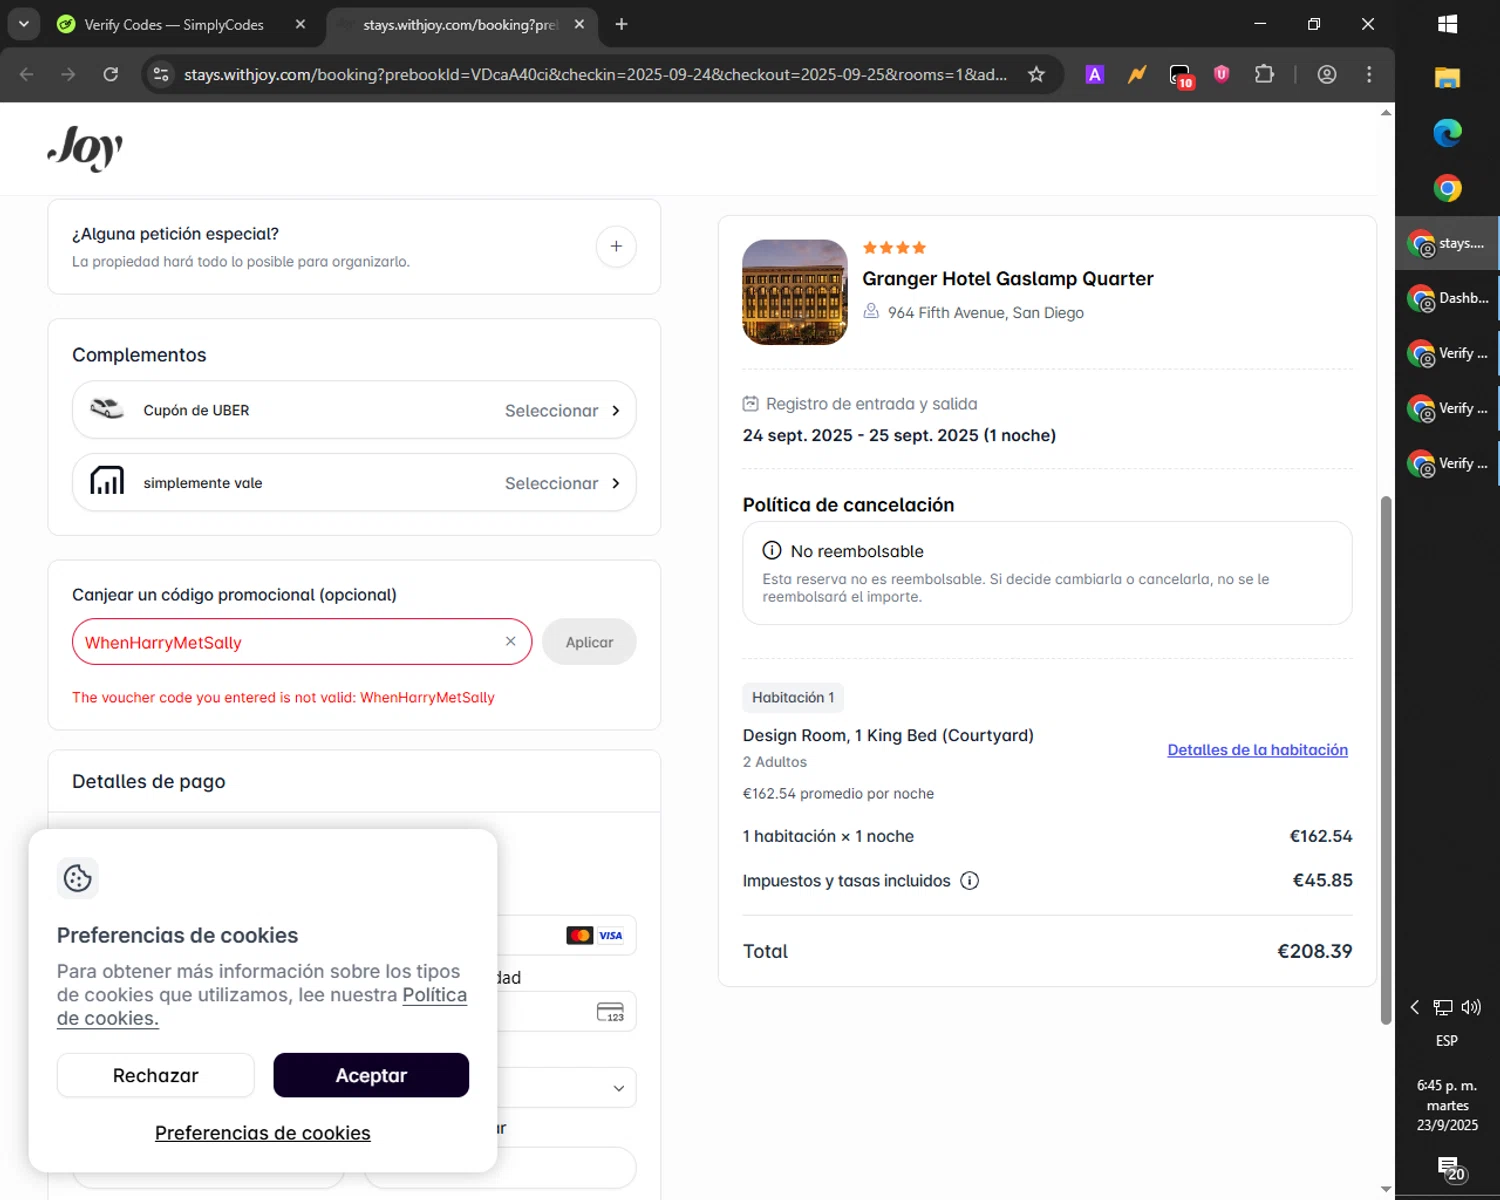The height and width of the screenshot is (1200, 1500).
Task: Close the Verify Codes tab
Action: [300, 24]
